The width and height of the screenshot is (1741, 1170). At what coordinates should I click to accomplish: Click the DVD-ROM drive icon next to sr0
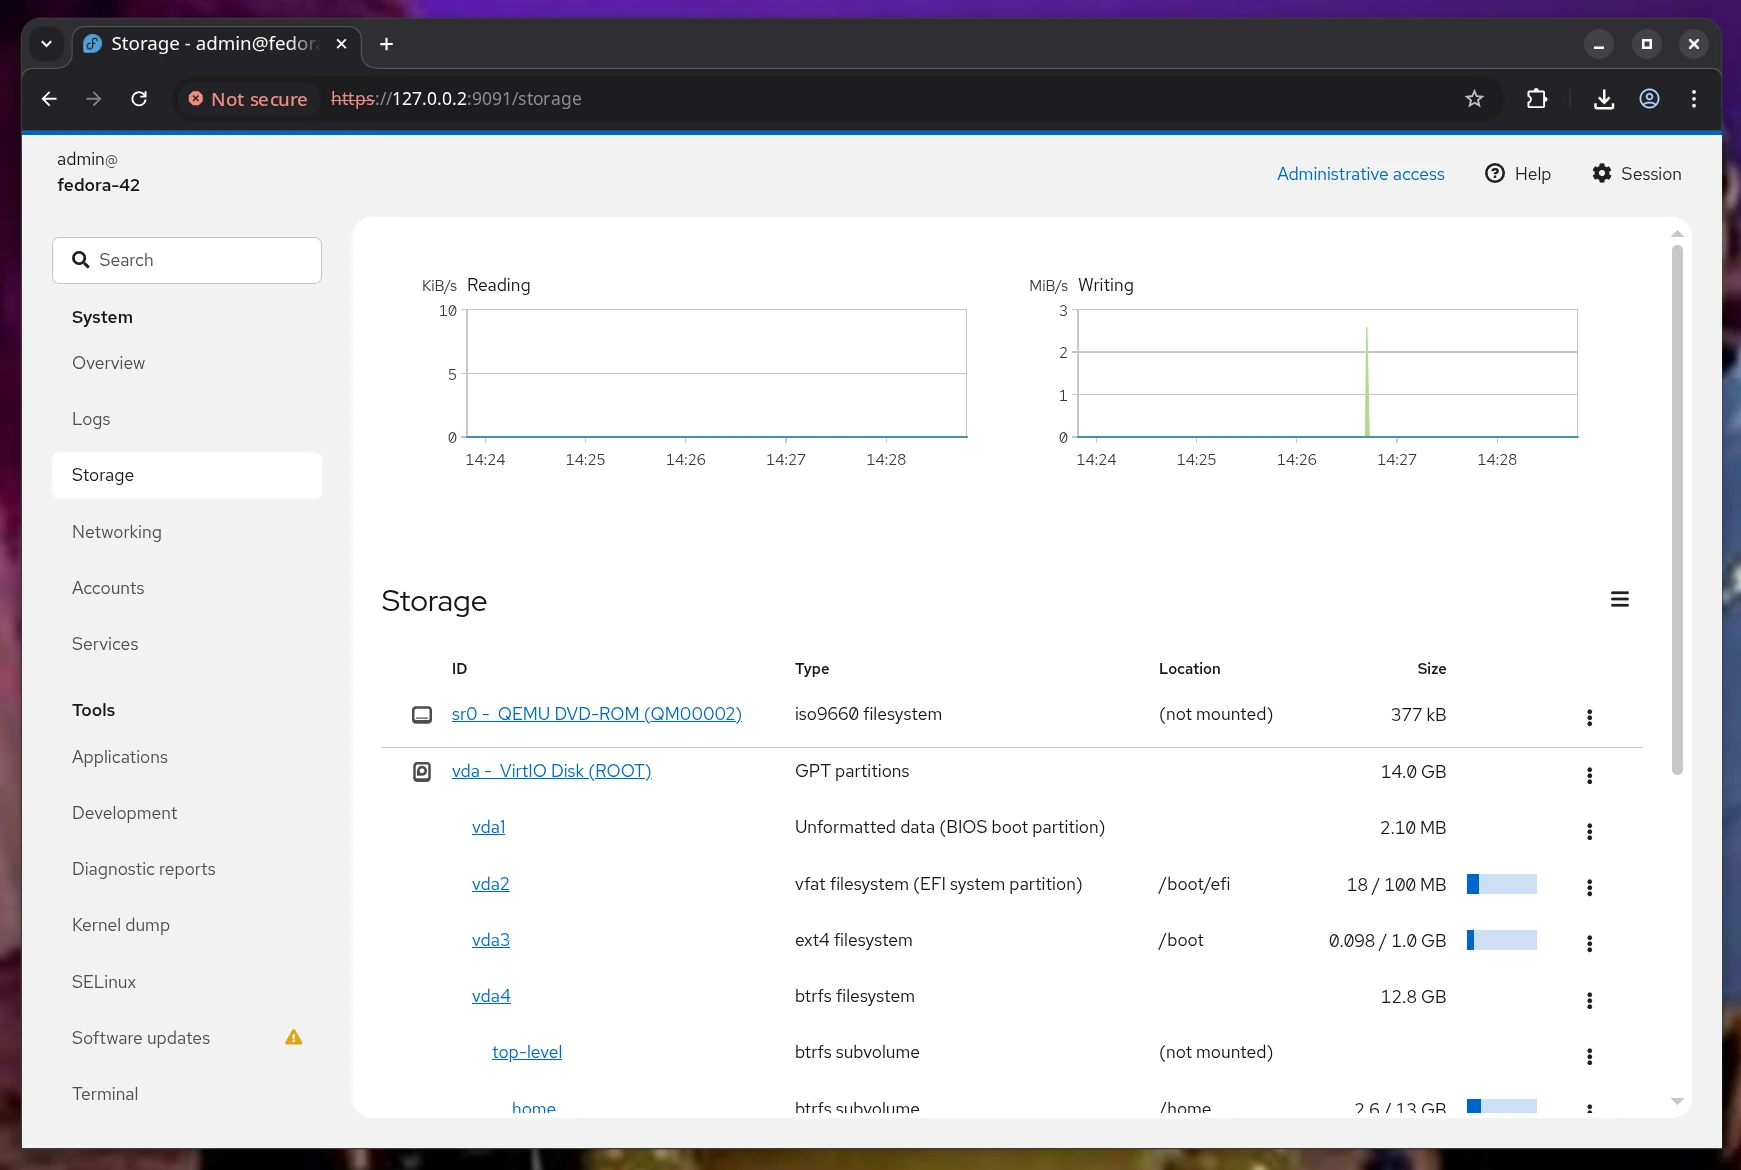click(x=422, y=714)
